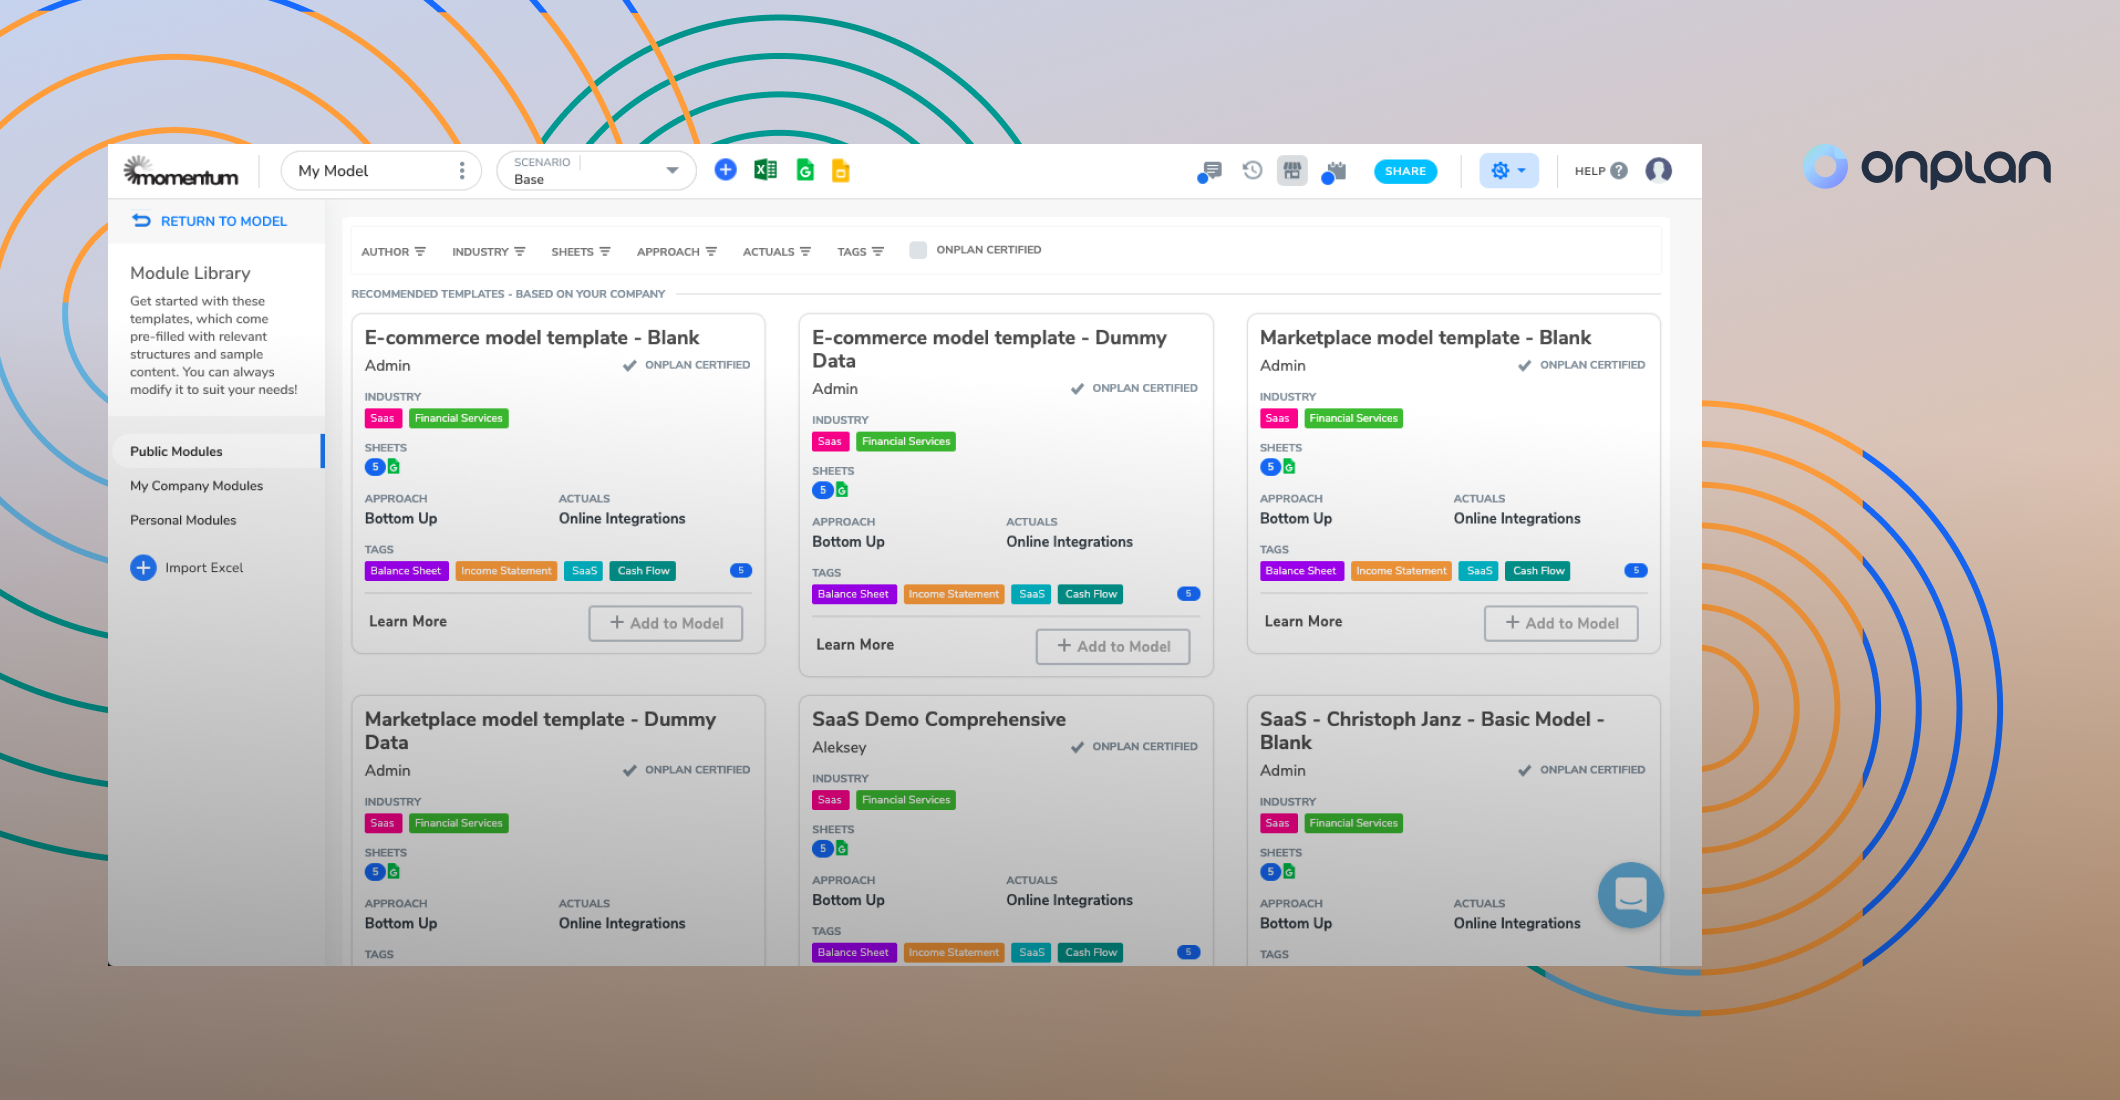Click the Google Slides icon in the toolbar
This screenshot has width=2120, height=1100.
[841, 170]
